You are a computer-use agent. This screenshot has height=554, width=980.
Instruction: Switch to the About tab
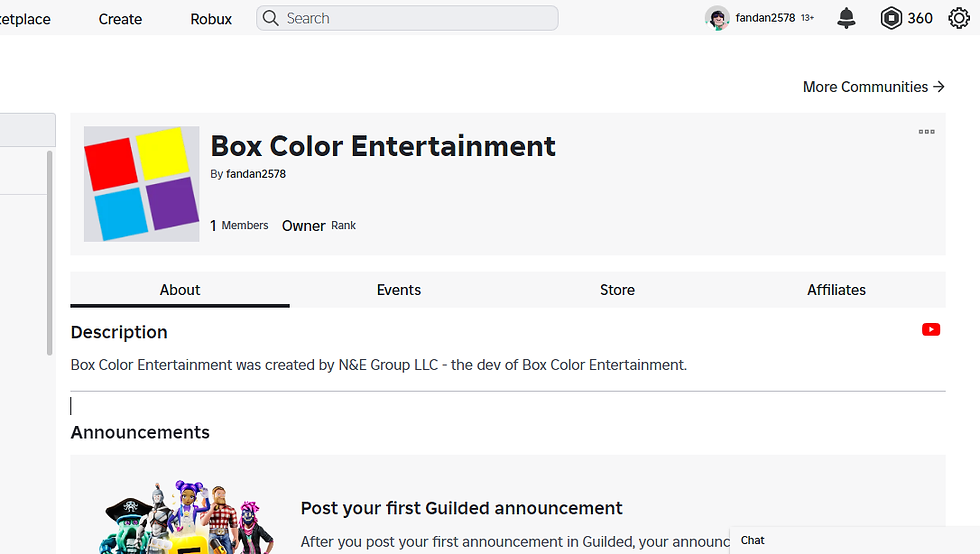tap(180, 290)
